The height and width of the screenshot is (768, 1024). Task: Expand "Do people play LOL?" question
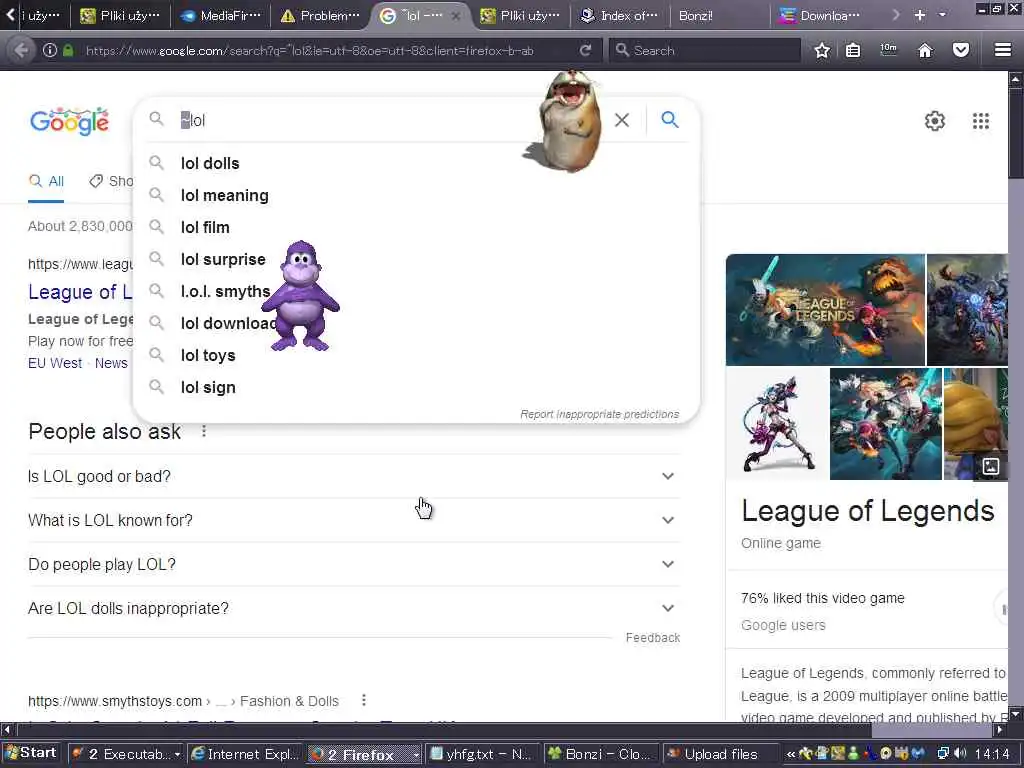354,564
